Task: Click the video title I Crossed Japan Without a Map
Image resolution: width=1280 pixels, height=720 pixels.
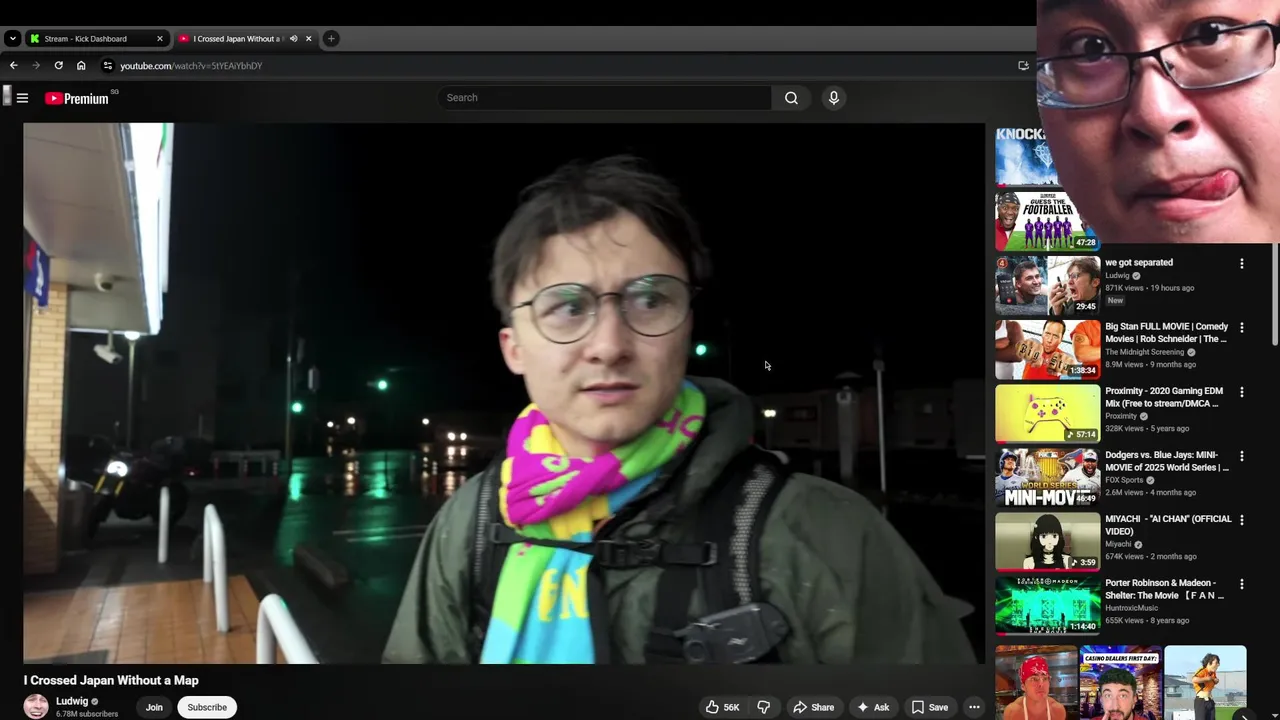Action: click(x=111, y=680)
